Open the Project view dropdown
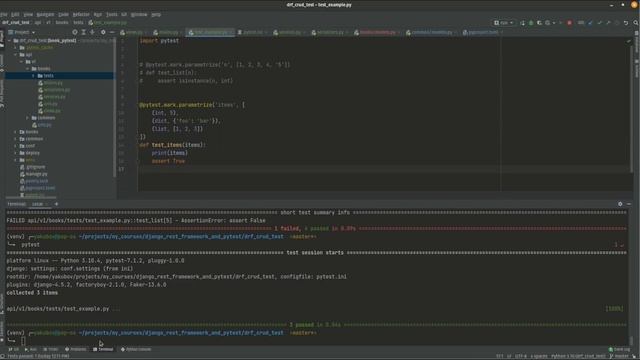Image resolution: width=640 pixels, height=360 pixels. 22,32
